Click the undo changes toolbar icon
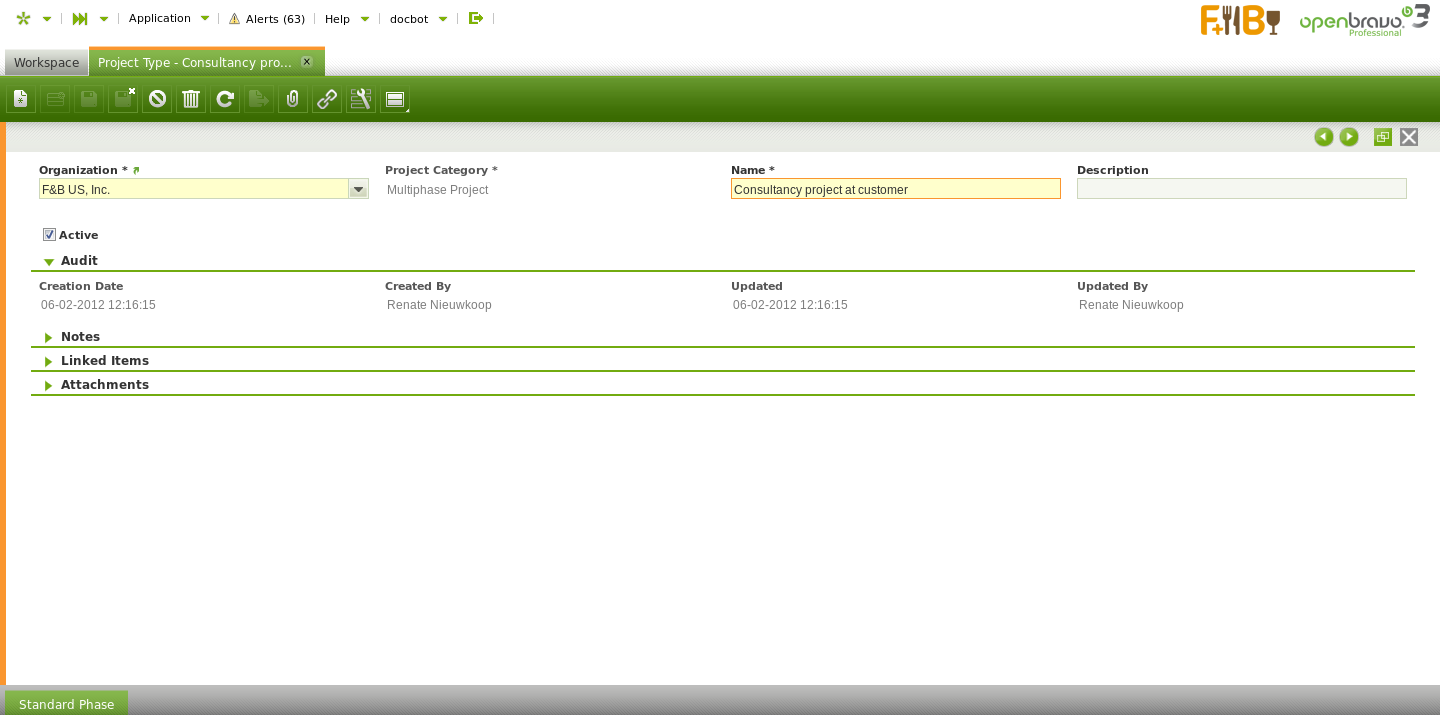The image size is (1440, 715). (157, 99)
